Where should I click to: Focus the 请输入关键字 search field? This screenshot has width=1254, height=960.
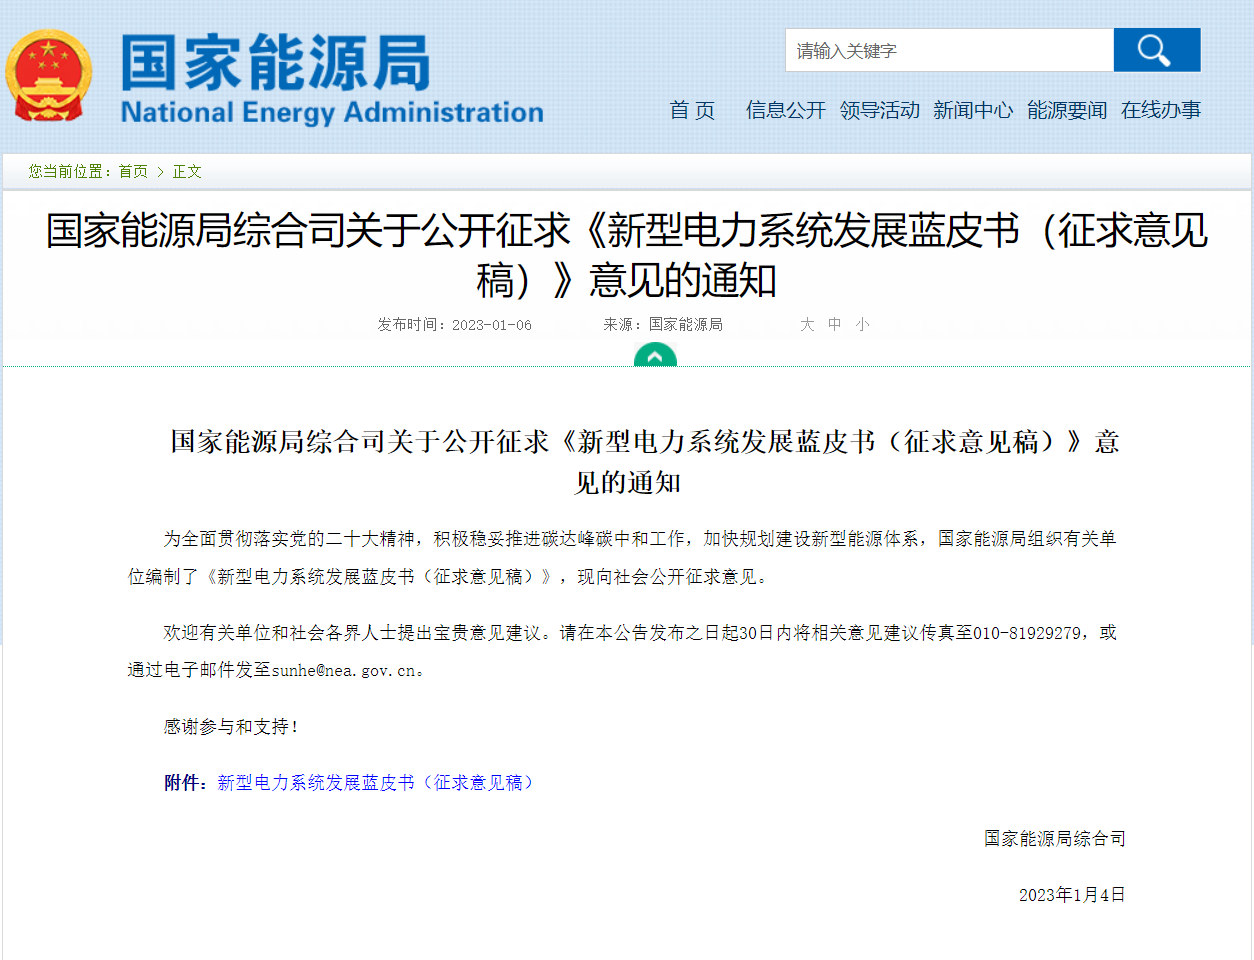950,50
